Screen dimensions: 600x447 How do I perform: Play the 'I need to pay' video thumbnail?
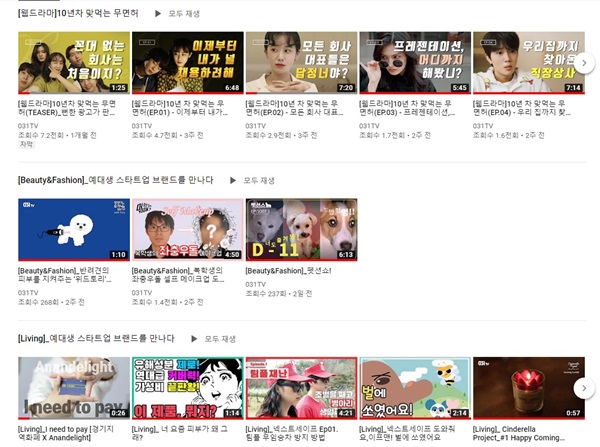(73, 388)
